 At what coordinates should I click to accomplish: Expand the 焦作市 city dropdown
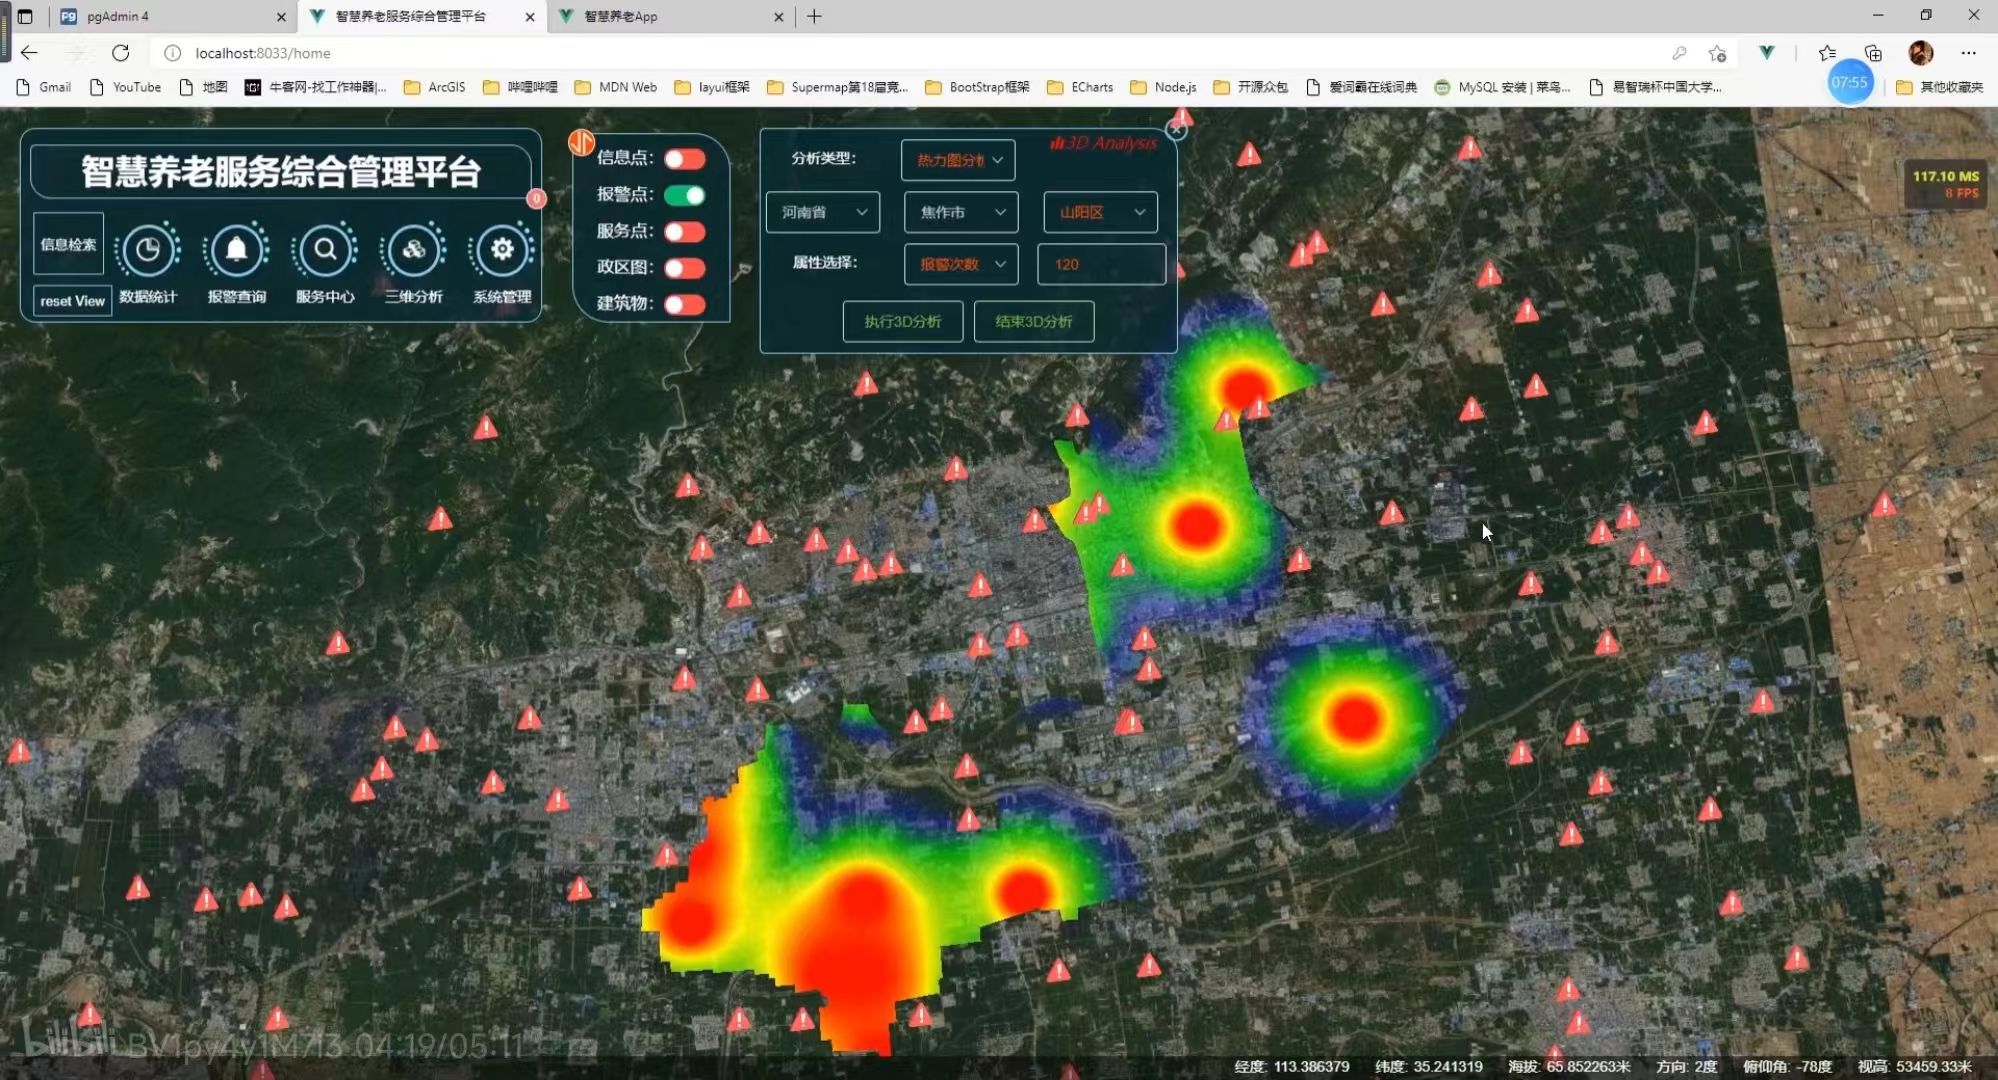961,212
